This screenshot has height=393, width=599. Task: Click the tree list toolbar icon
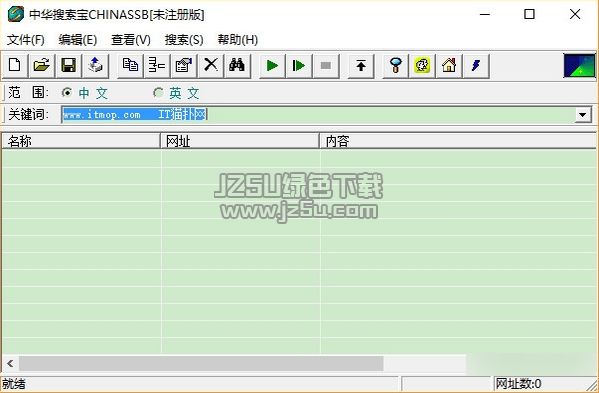tap(157, 66)
